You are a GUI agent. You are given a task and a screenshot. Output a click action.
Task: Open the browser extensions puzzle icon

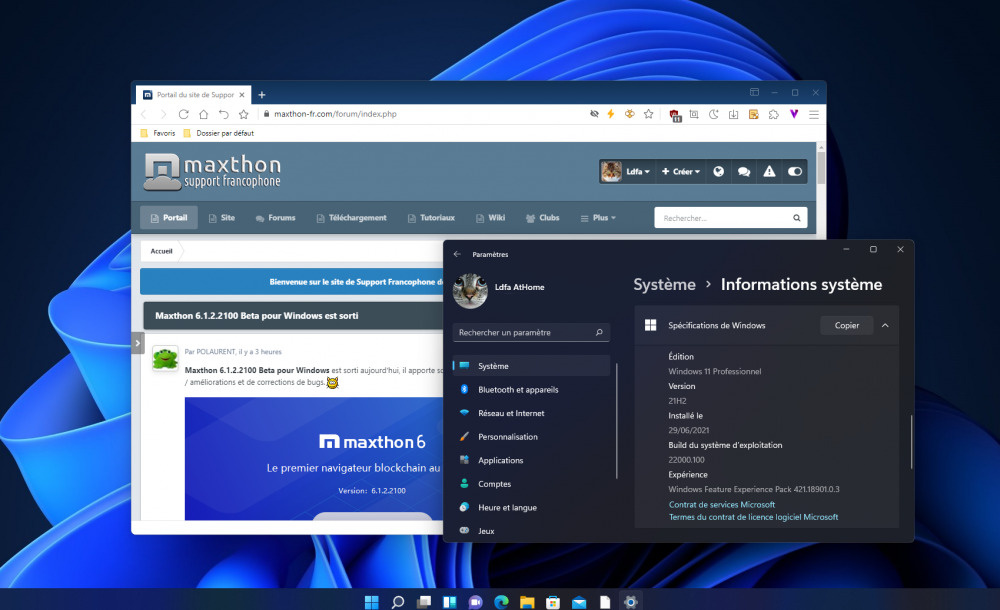coord(773,114)
